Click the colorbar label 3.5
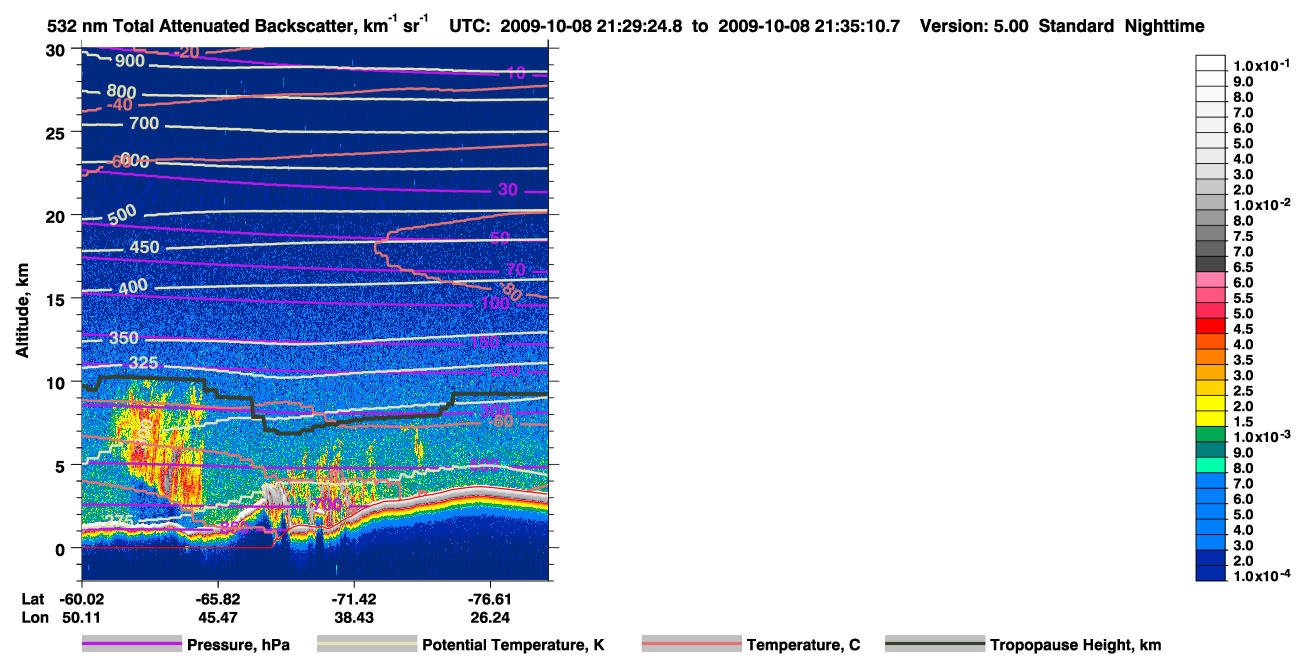 point(1244,359)
